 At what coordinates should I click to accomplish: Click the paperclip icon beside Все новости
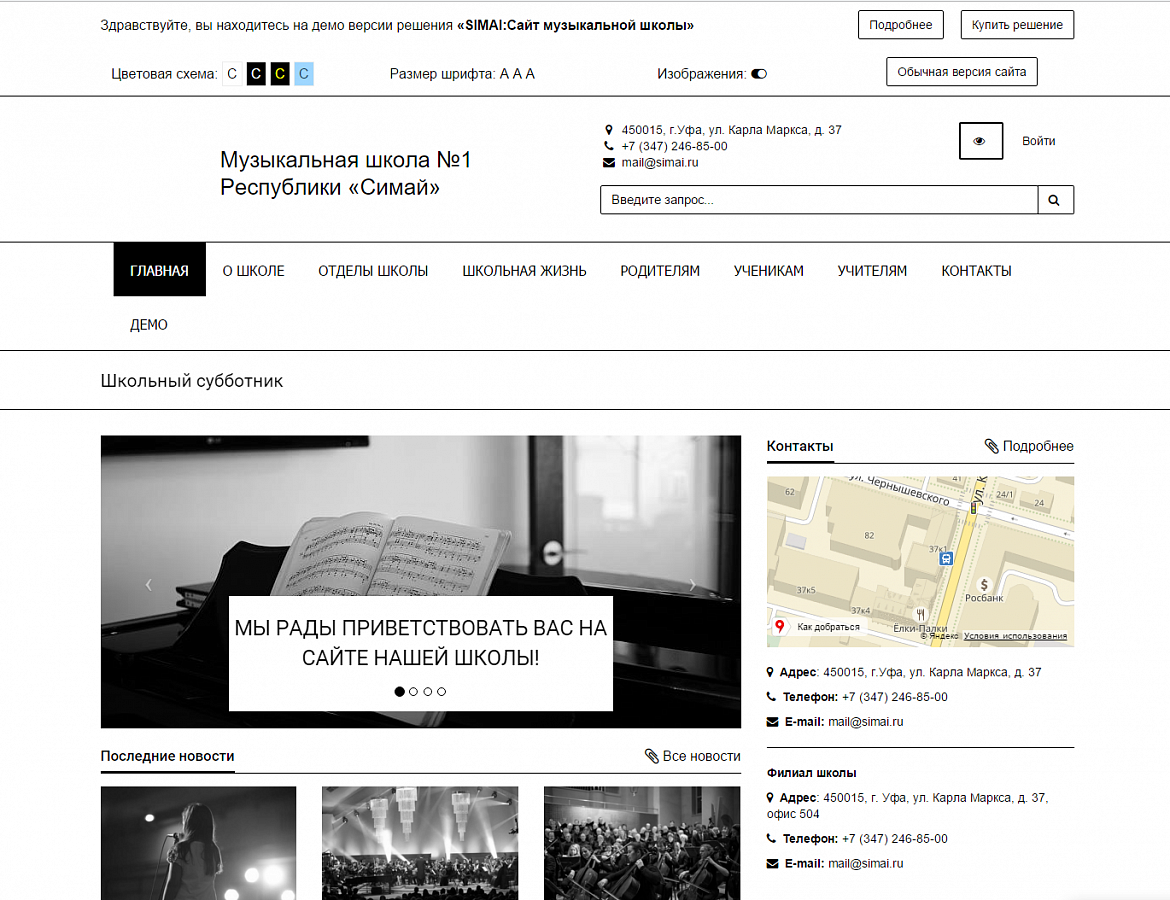651,756
